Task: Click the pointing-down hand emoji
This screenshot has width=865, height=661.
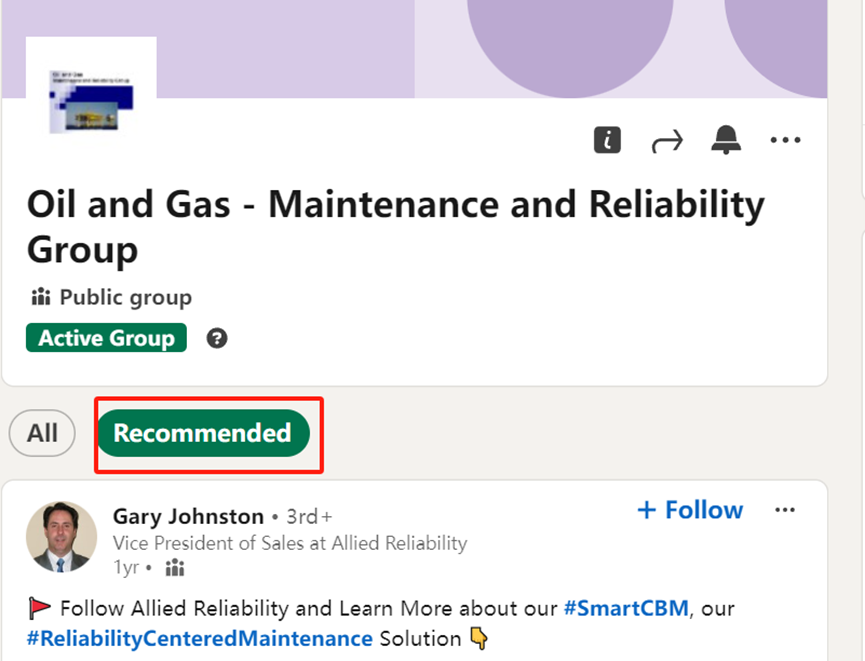Action: coord(480,638)
